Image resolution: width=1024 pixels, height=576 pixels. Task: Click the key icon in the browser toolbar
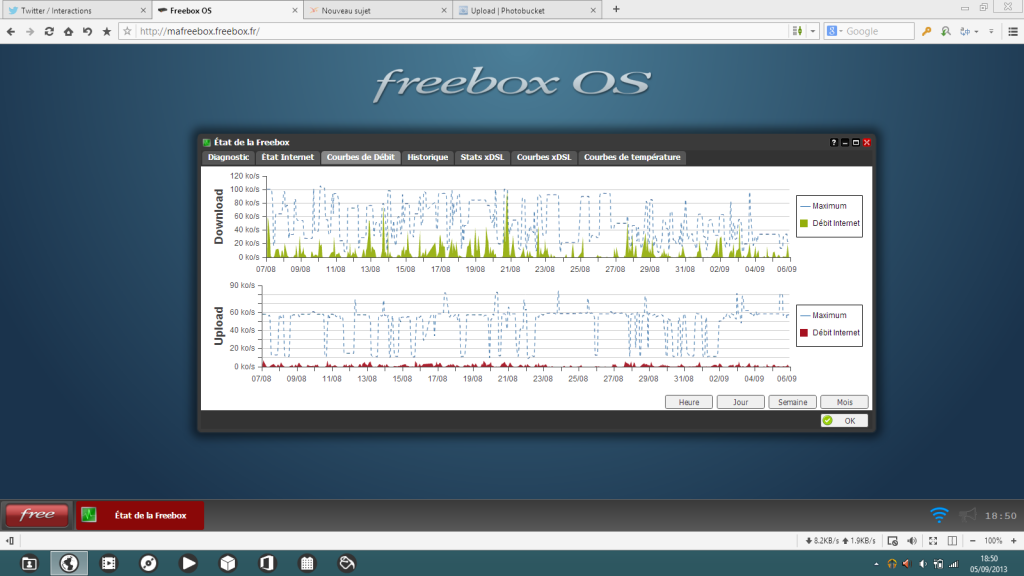(926, 31)
